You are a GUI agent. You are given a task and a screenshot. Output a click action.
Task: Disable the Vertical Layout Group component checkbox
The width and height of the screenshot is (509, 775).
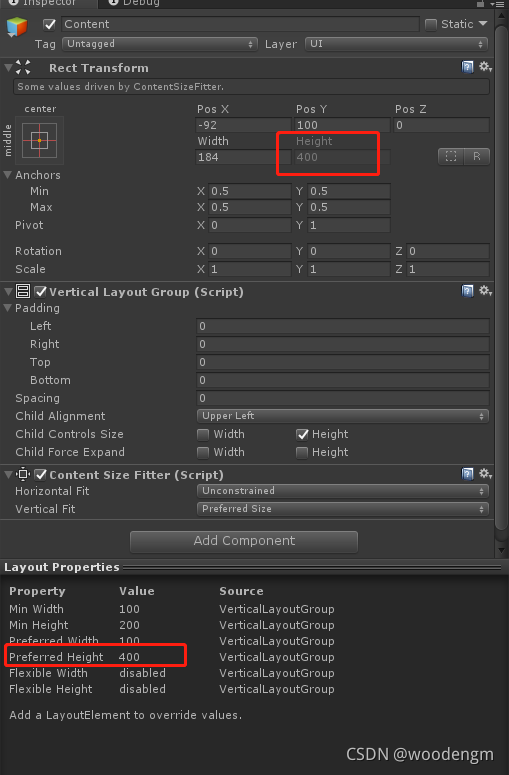pyautogui.click(x=41, y=292)
